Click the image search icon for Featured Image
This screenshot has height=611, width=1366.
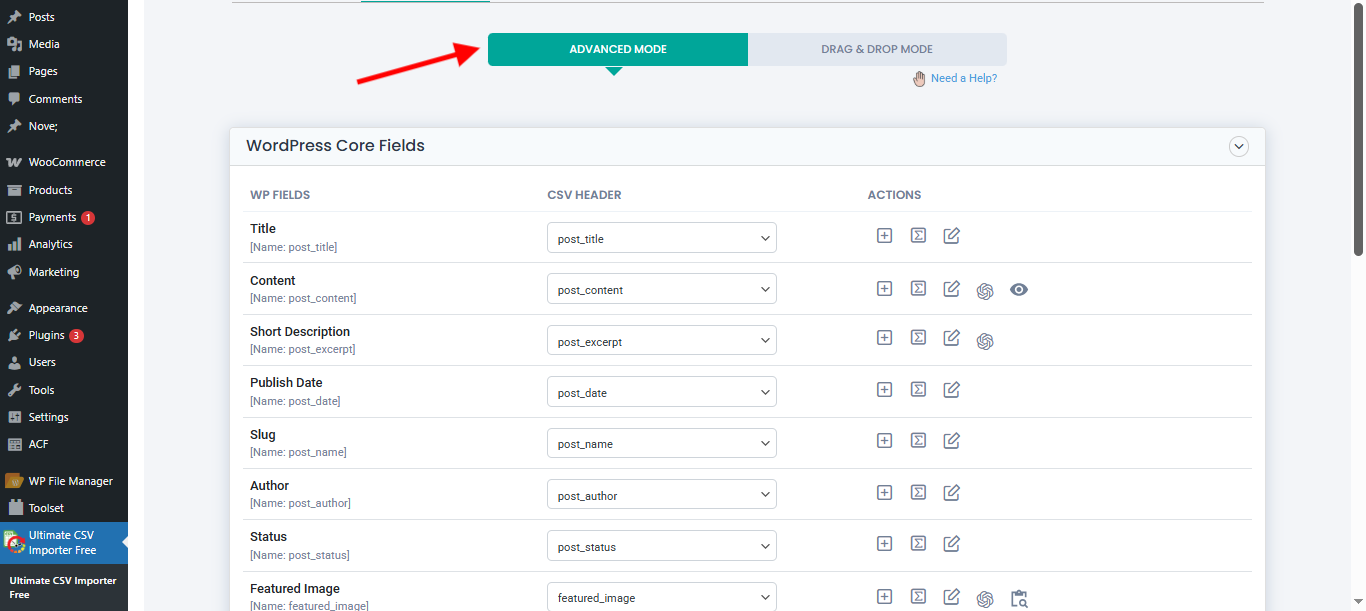(1019, 597)
